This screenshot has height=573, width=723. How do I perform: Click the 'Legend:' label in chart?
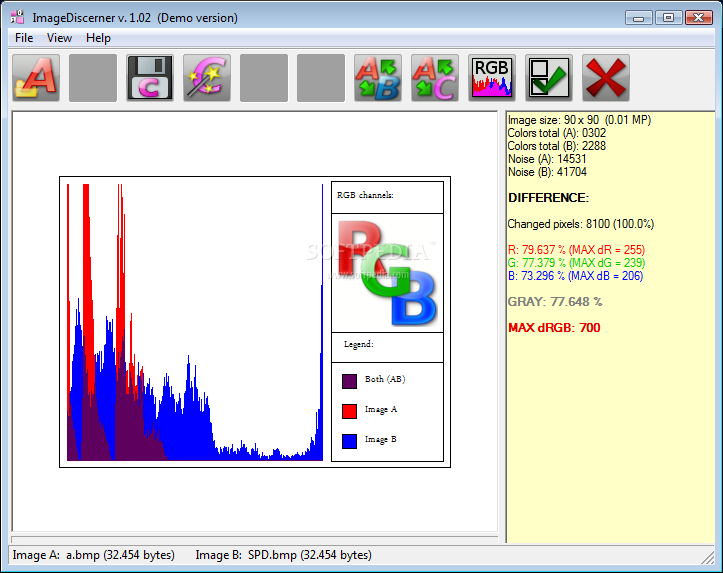pos(358,344)
